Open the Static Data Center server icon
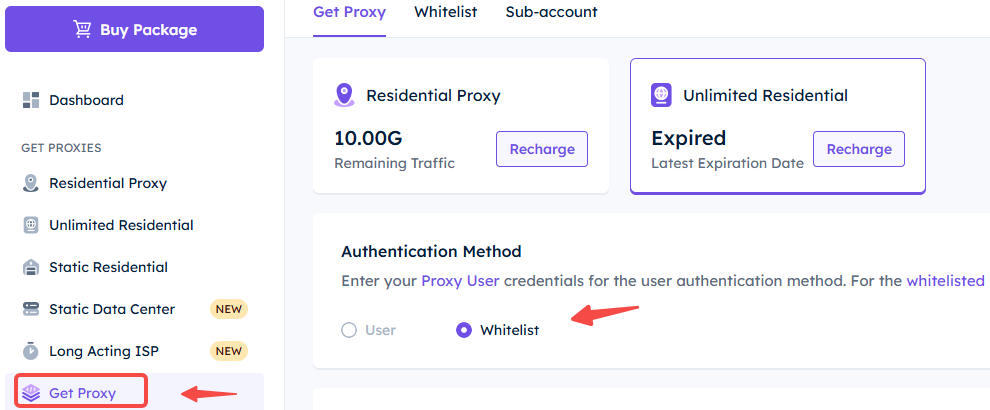Image resolution: width=990 pixels, height=410 pixels. [x=31, y=309]
